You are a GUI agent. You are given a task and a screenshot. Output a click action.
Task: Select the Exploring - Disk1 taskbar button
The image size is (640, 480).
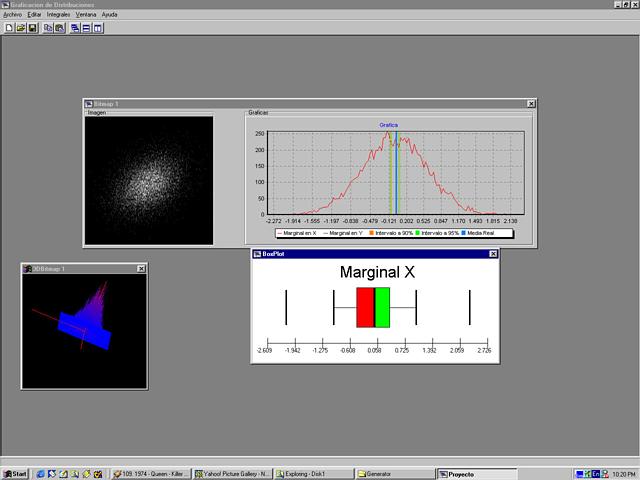(312, 473)
